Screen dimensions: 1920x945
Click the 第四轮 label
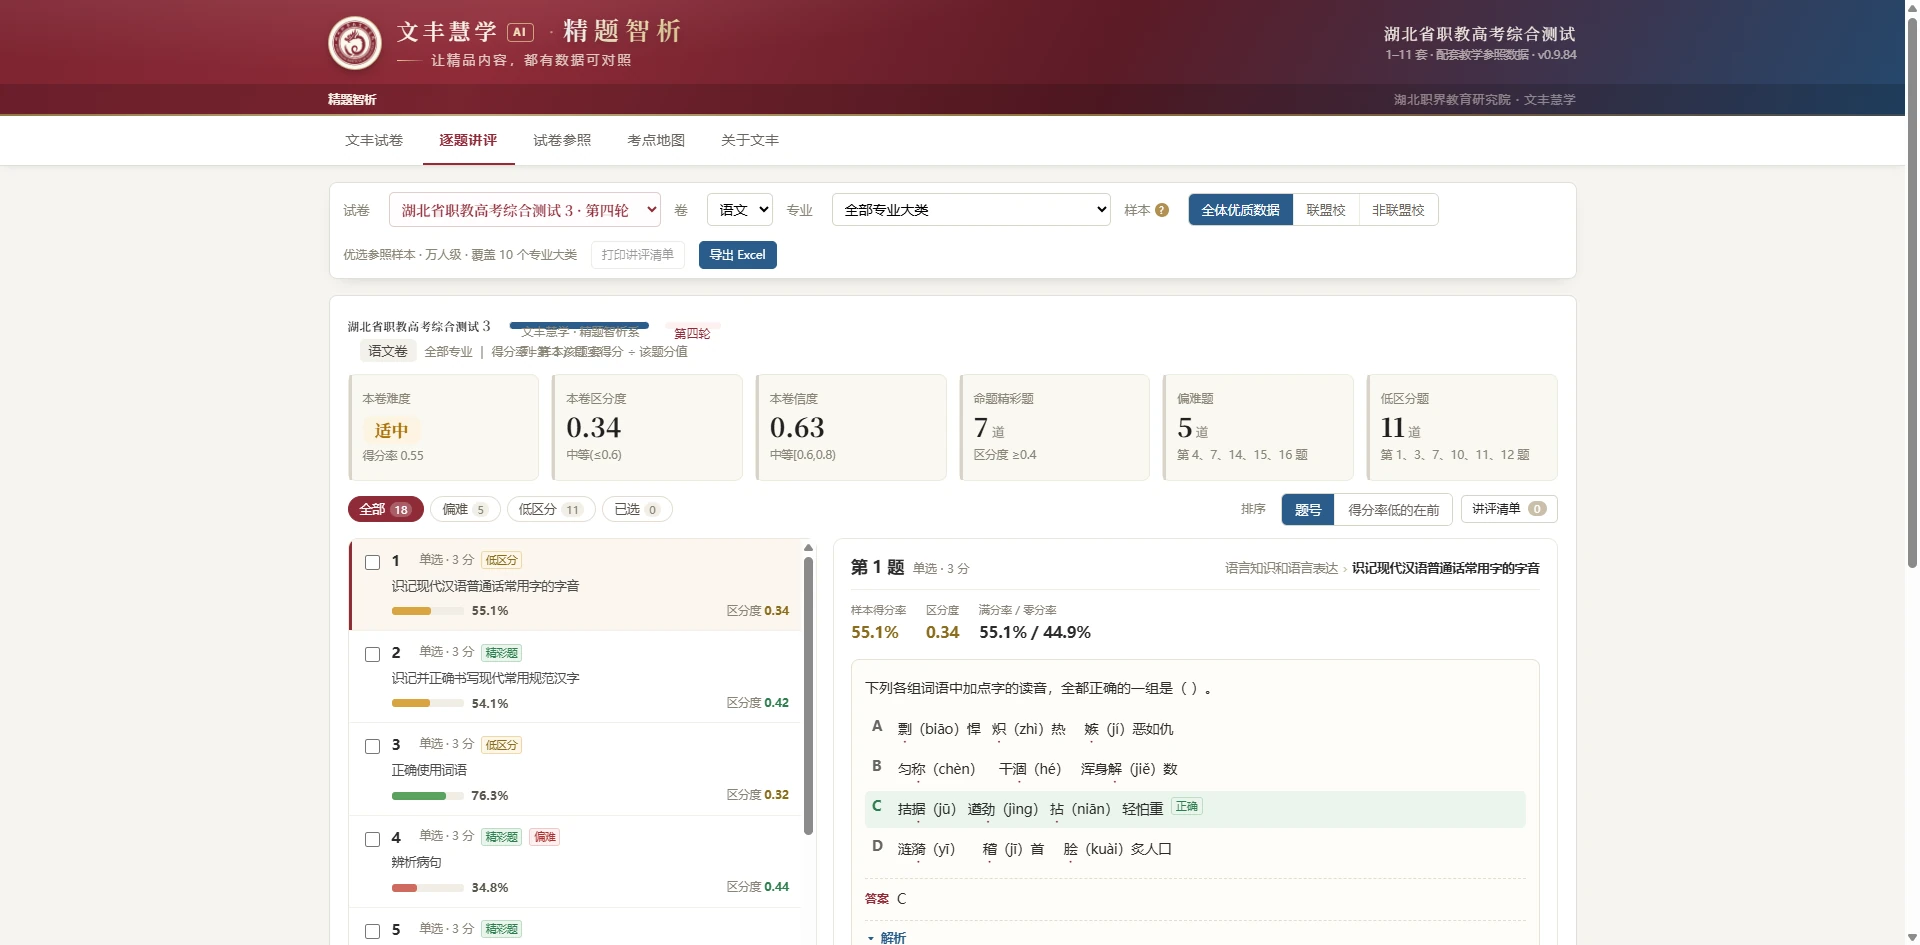692,333
